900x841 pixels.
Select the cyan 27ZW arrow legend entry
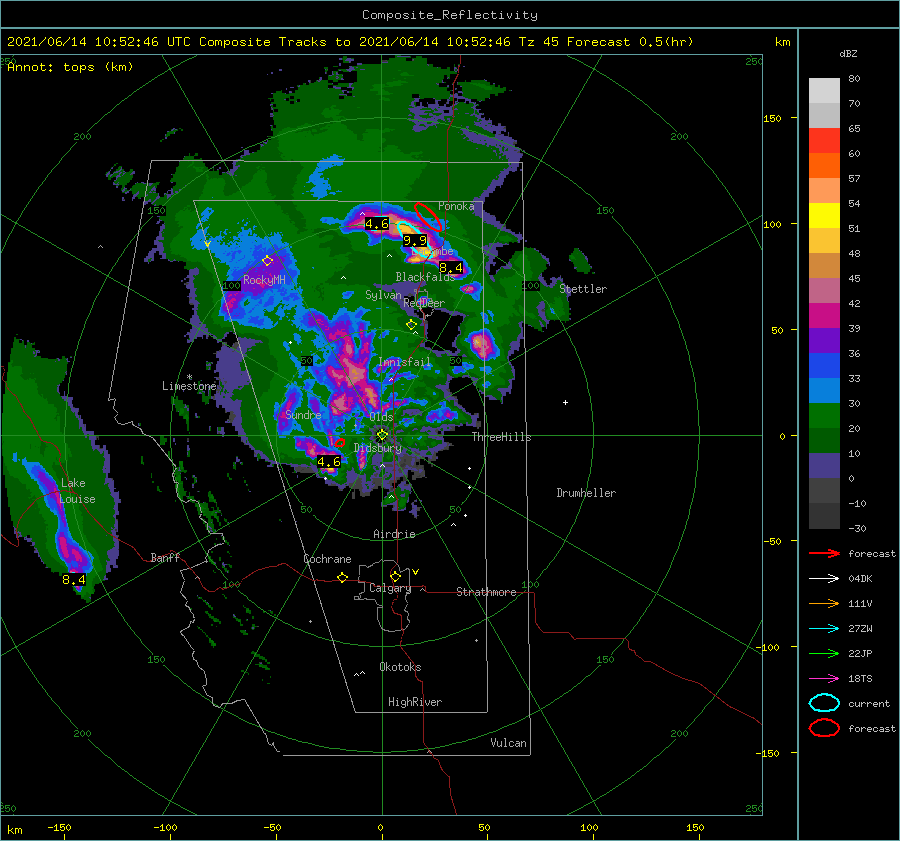[x=824, y=628]
